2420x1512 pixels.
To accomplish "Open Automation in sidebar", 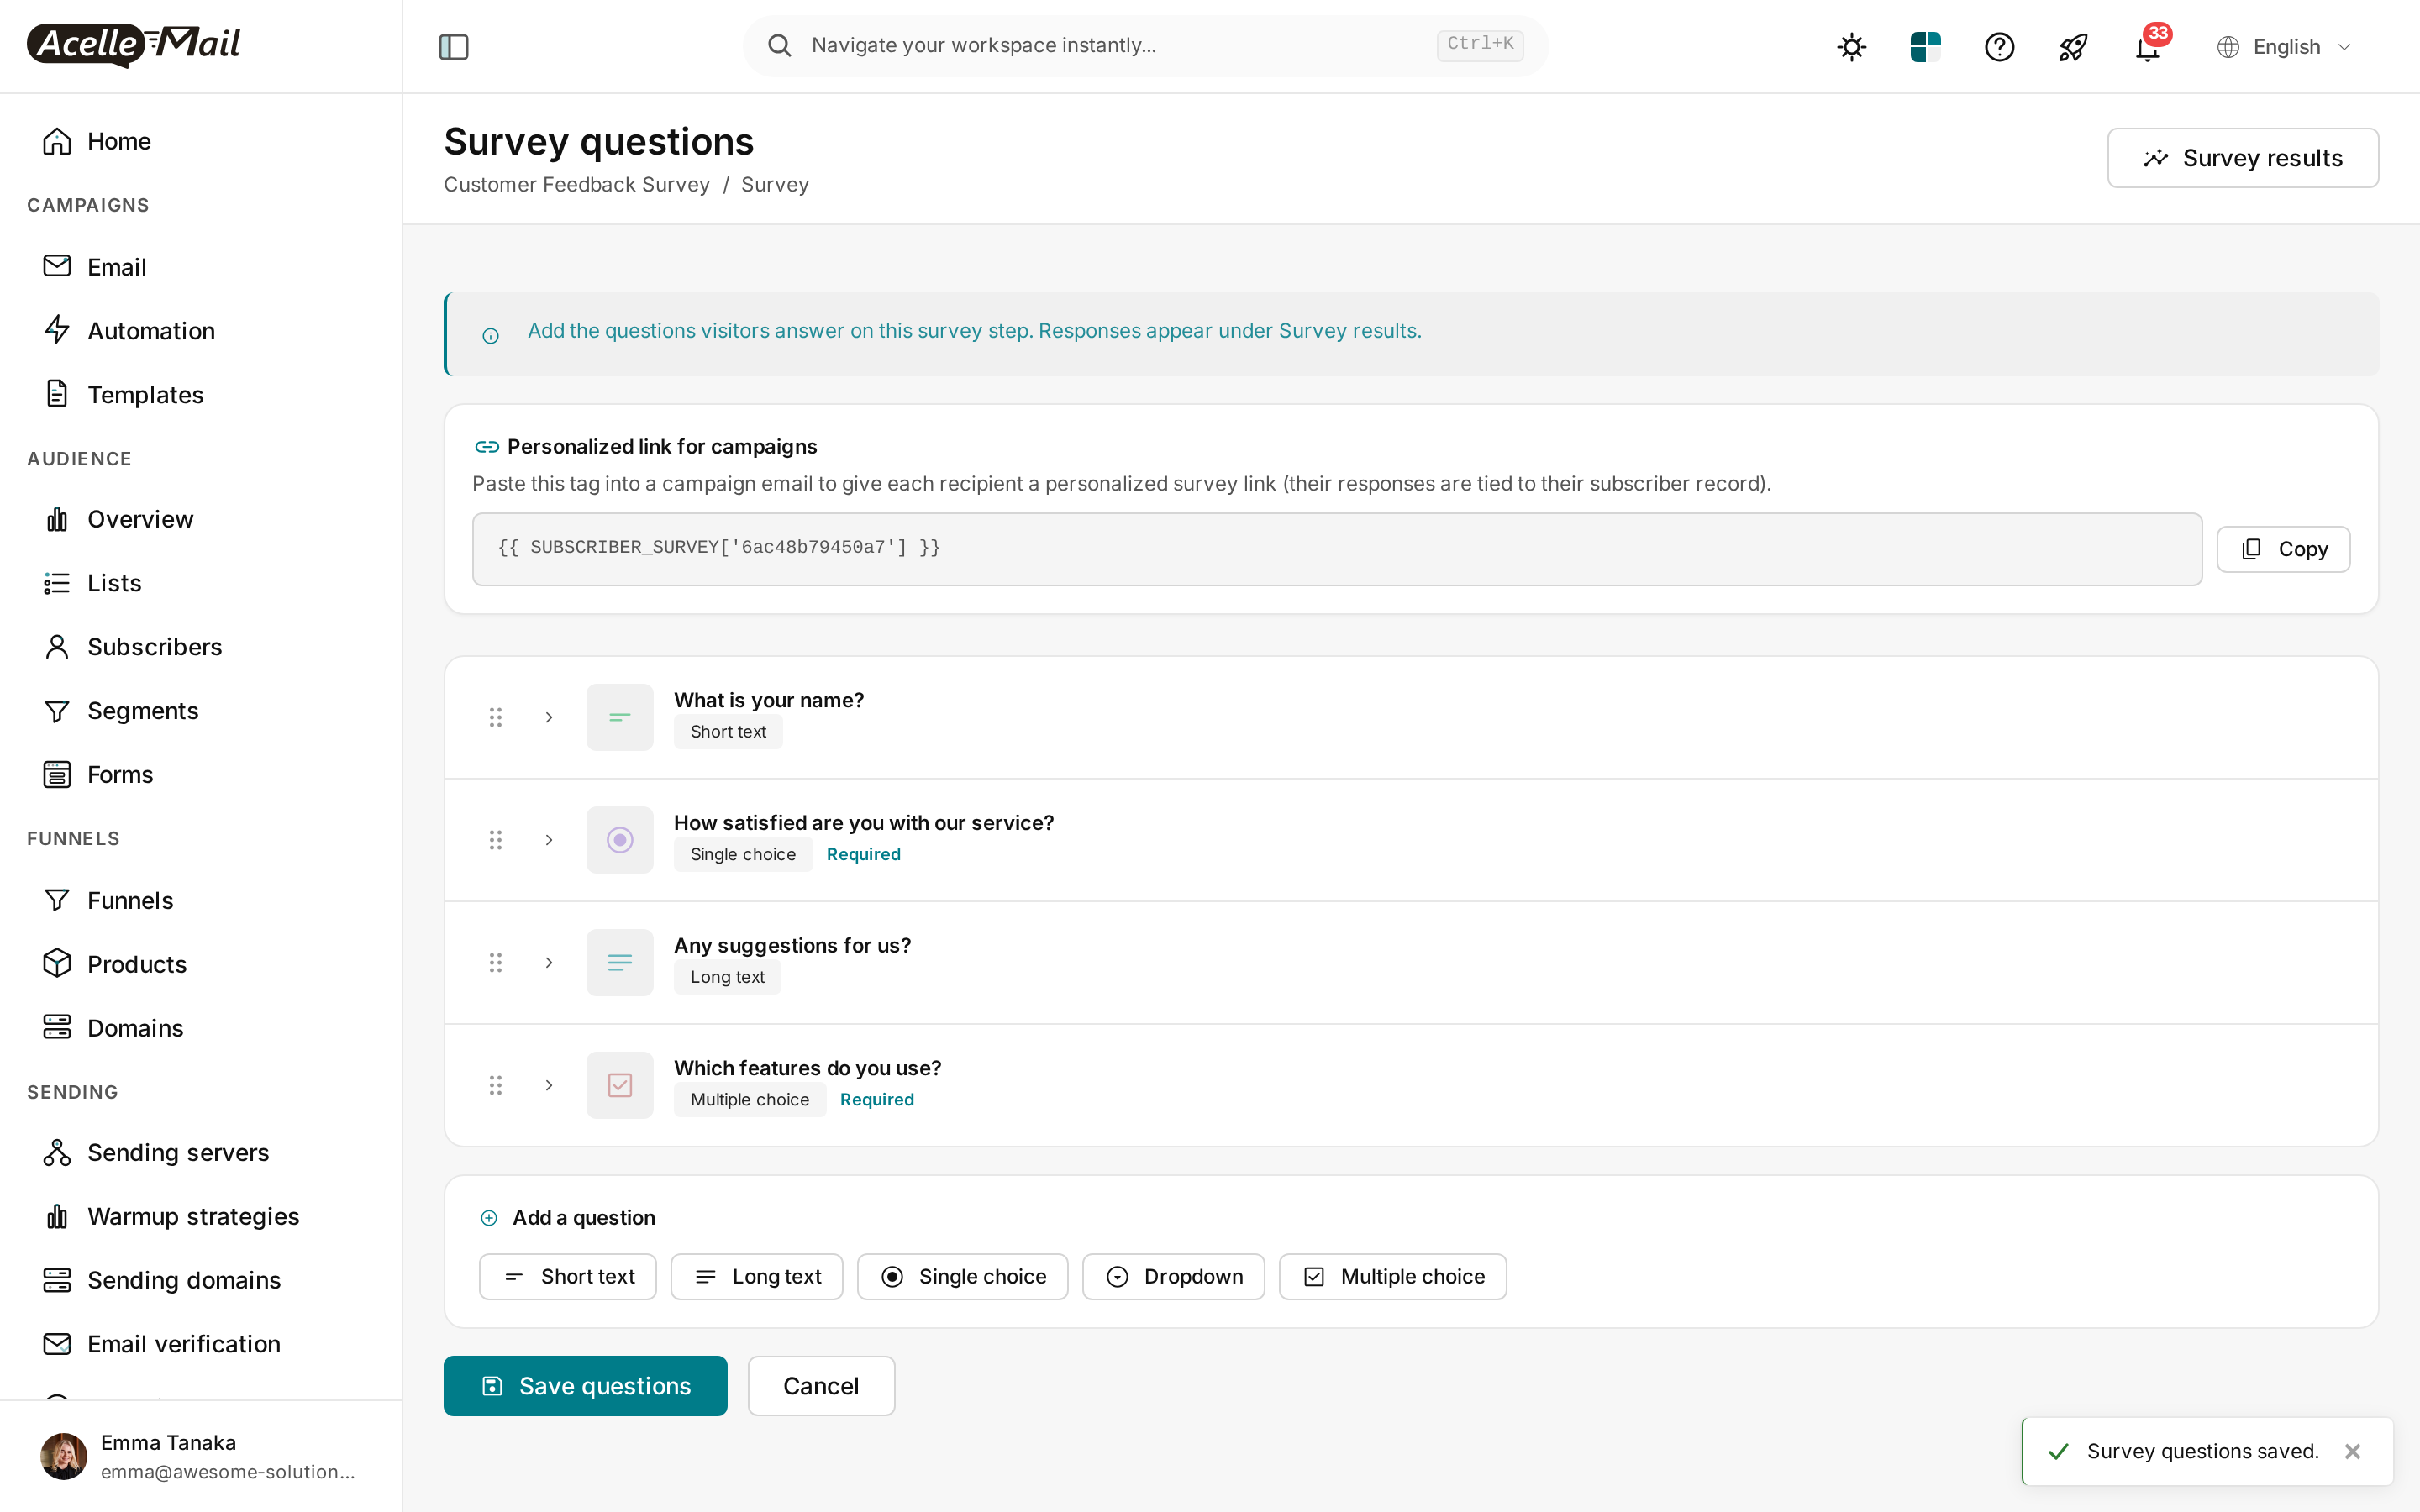I will tap(150, 331).
